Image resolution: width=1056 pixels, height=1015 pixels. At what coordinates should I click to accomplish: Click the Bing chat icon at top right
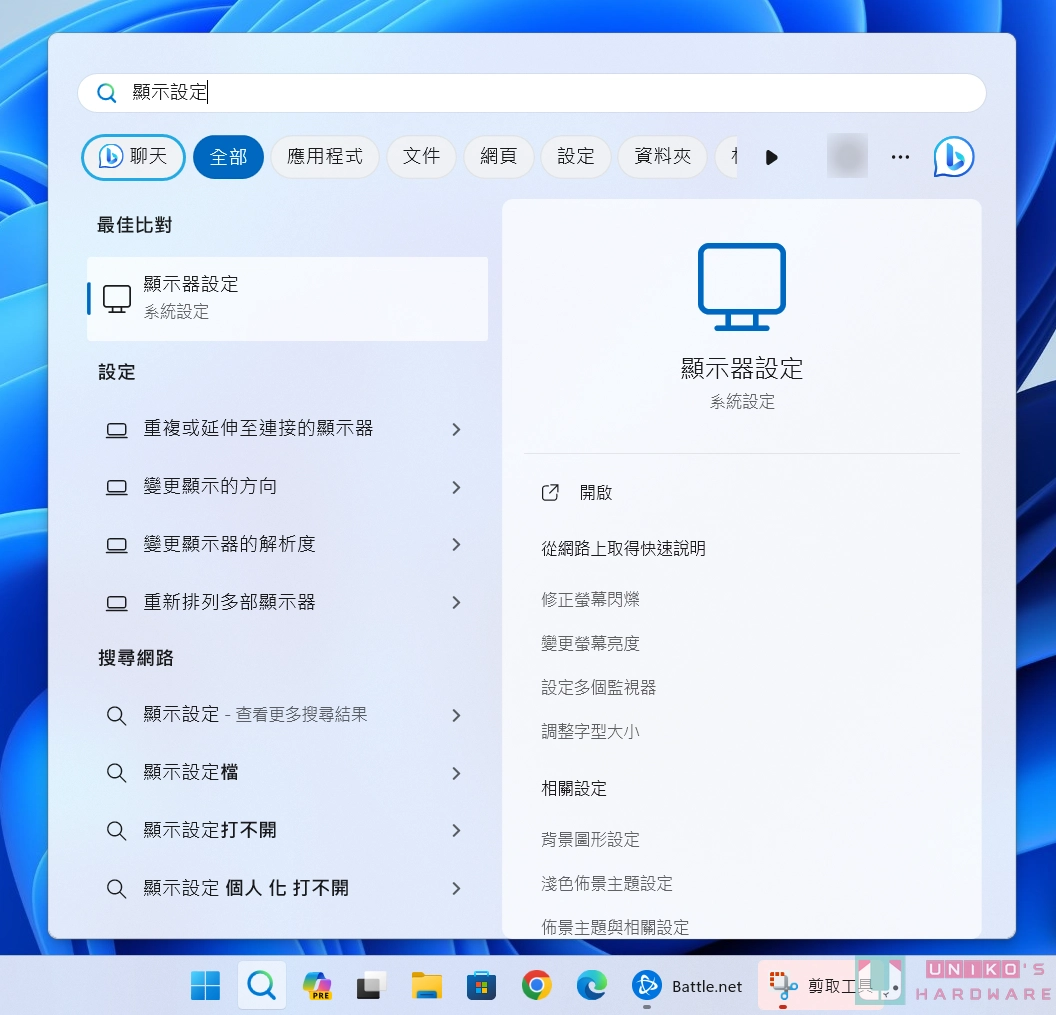(x=954, y=157)
